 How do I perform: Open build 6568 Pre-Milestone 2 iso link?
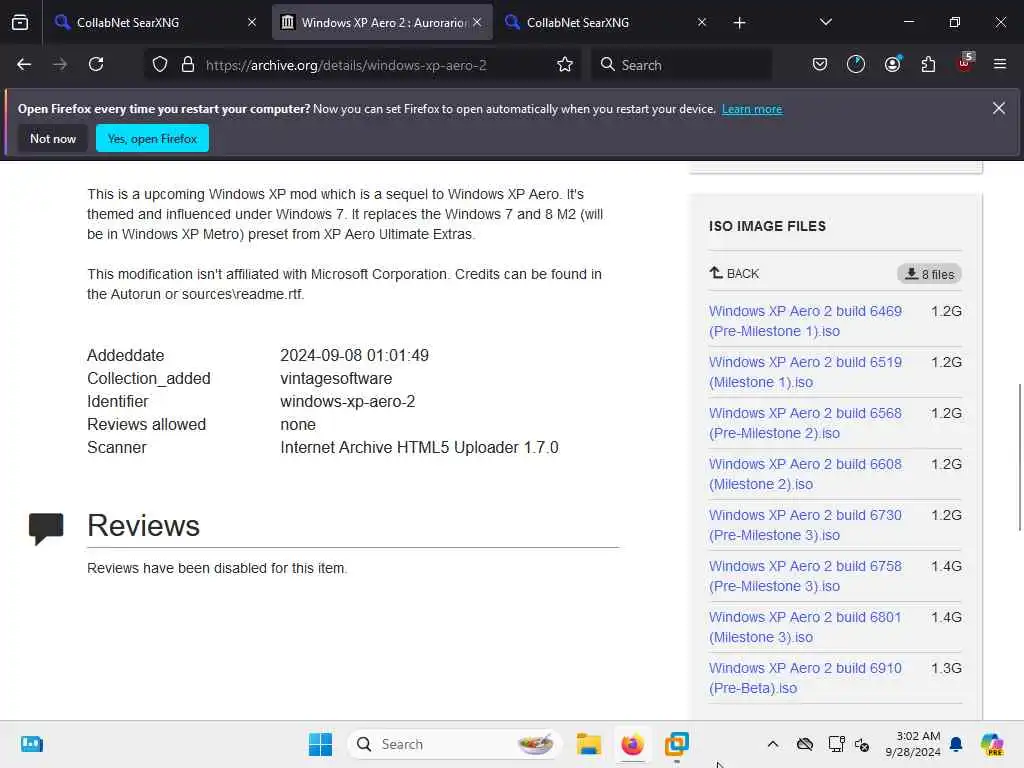click(805, 423)
